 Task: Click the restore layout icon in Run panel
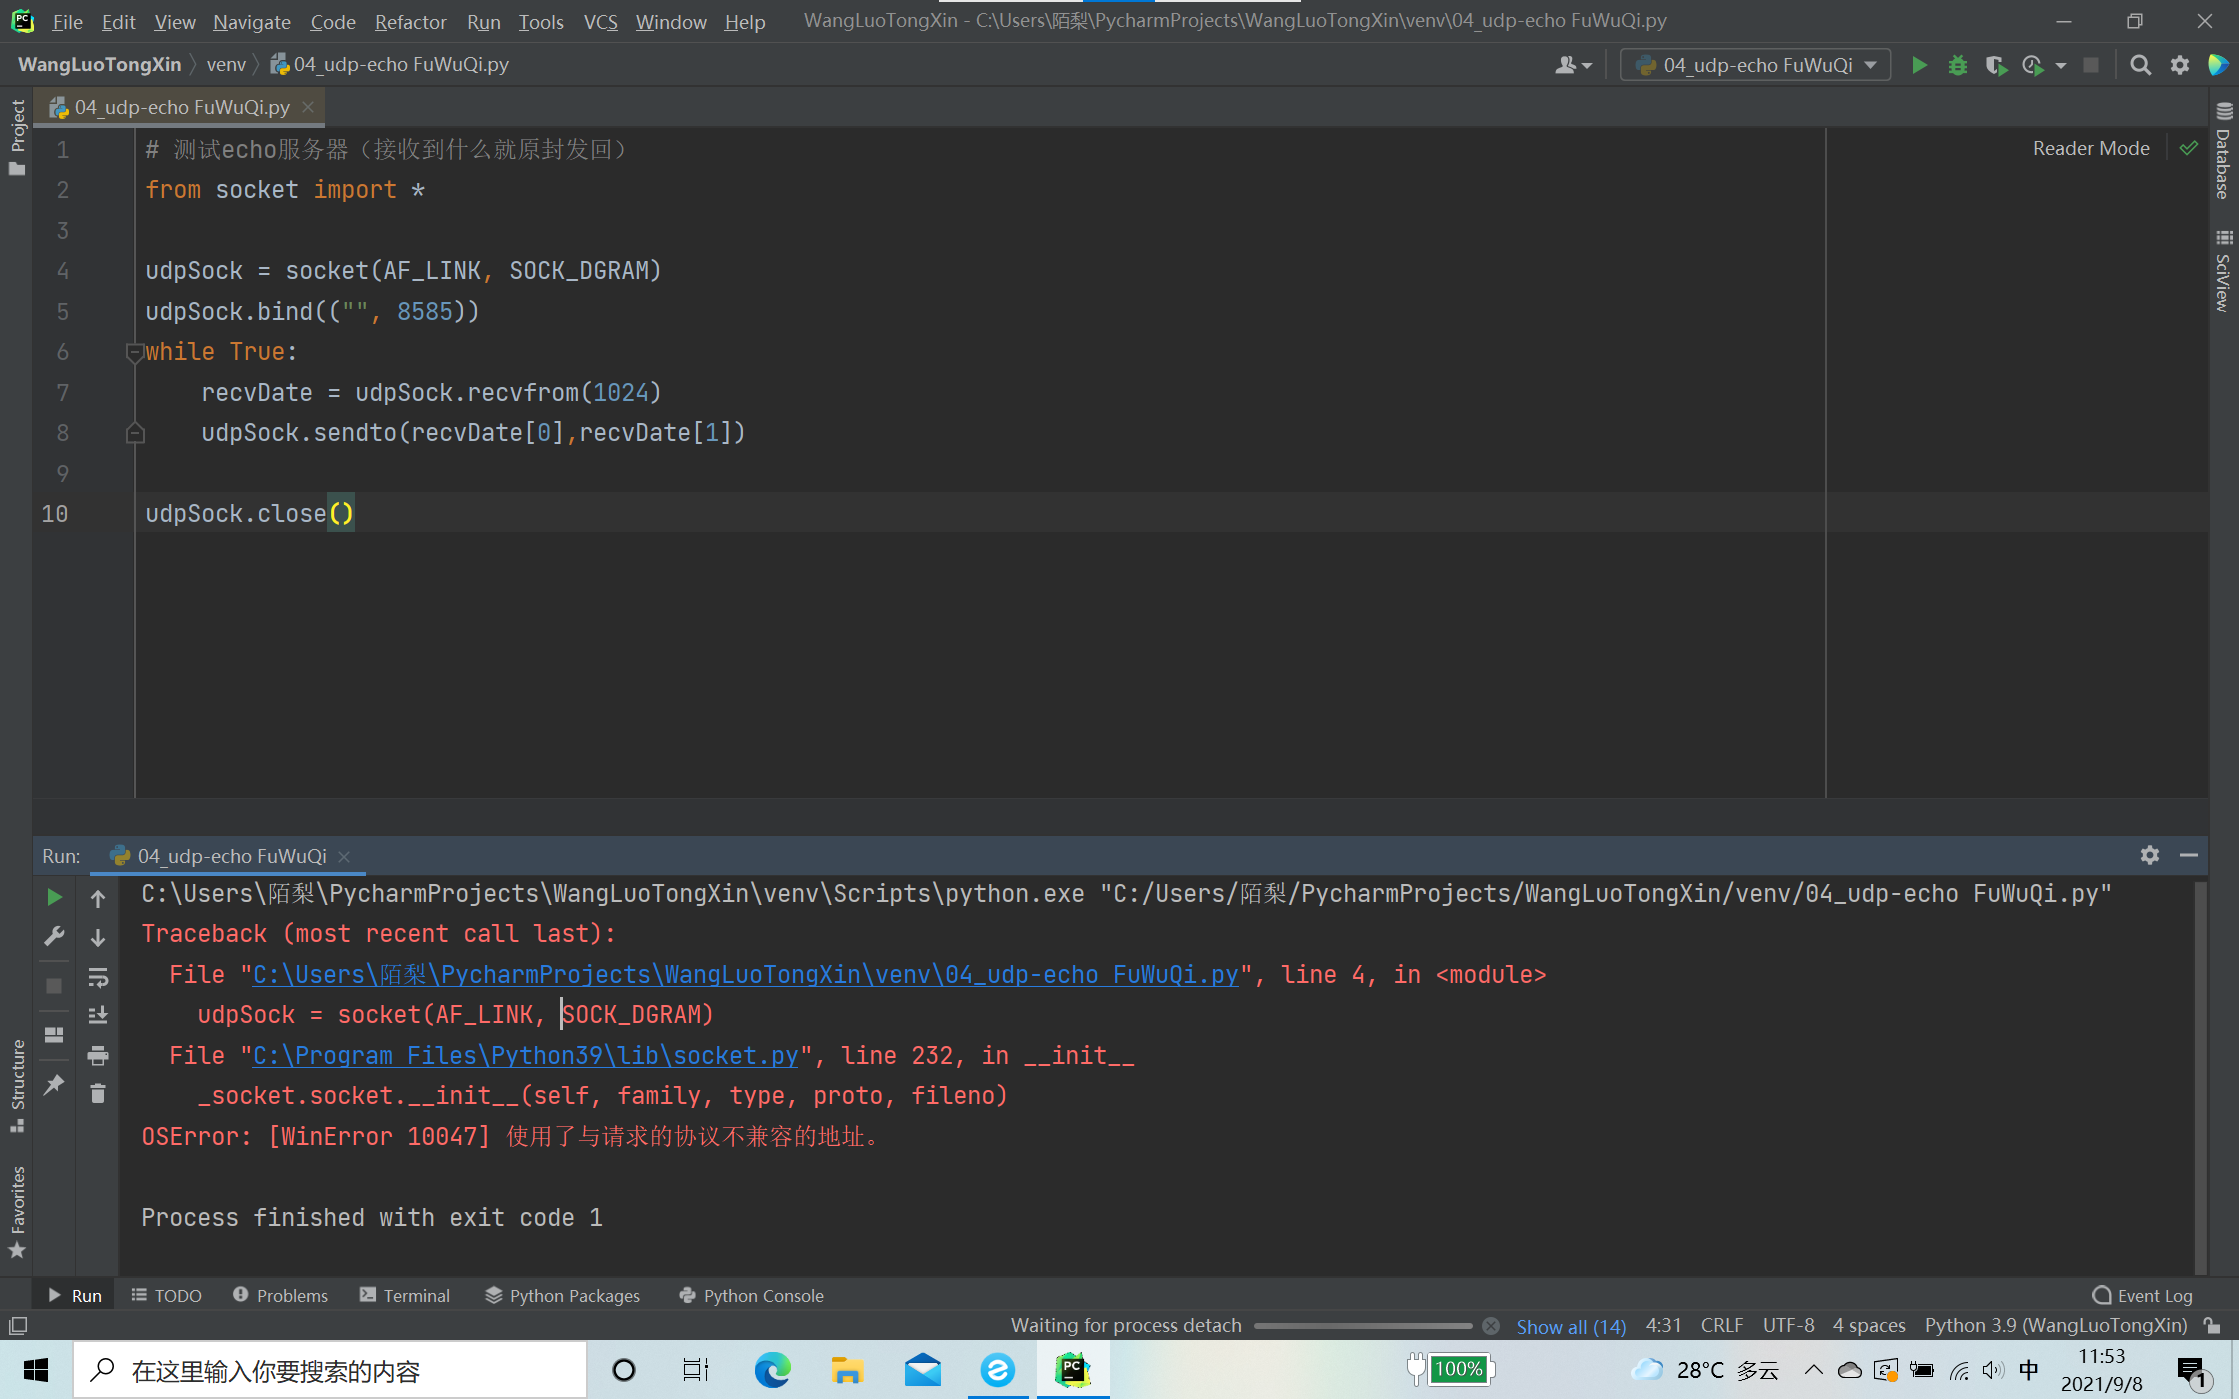pyautogui.click(x=54, y=1034)
